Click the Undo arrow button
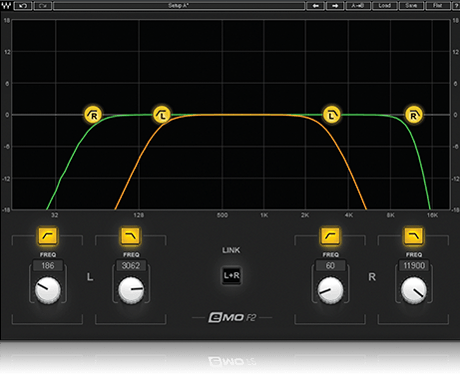 tap(23, 6)
